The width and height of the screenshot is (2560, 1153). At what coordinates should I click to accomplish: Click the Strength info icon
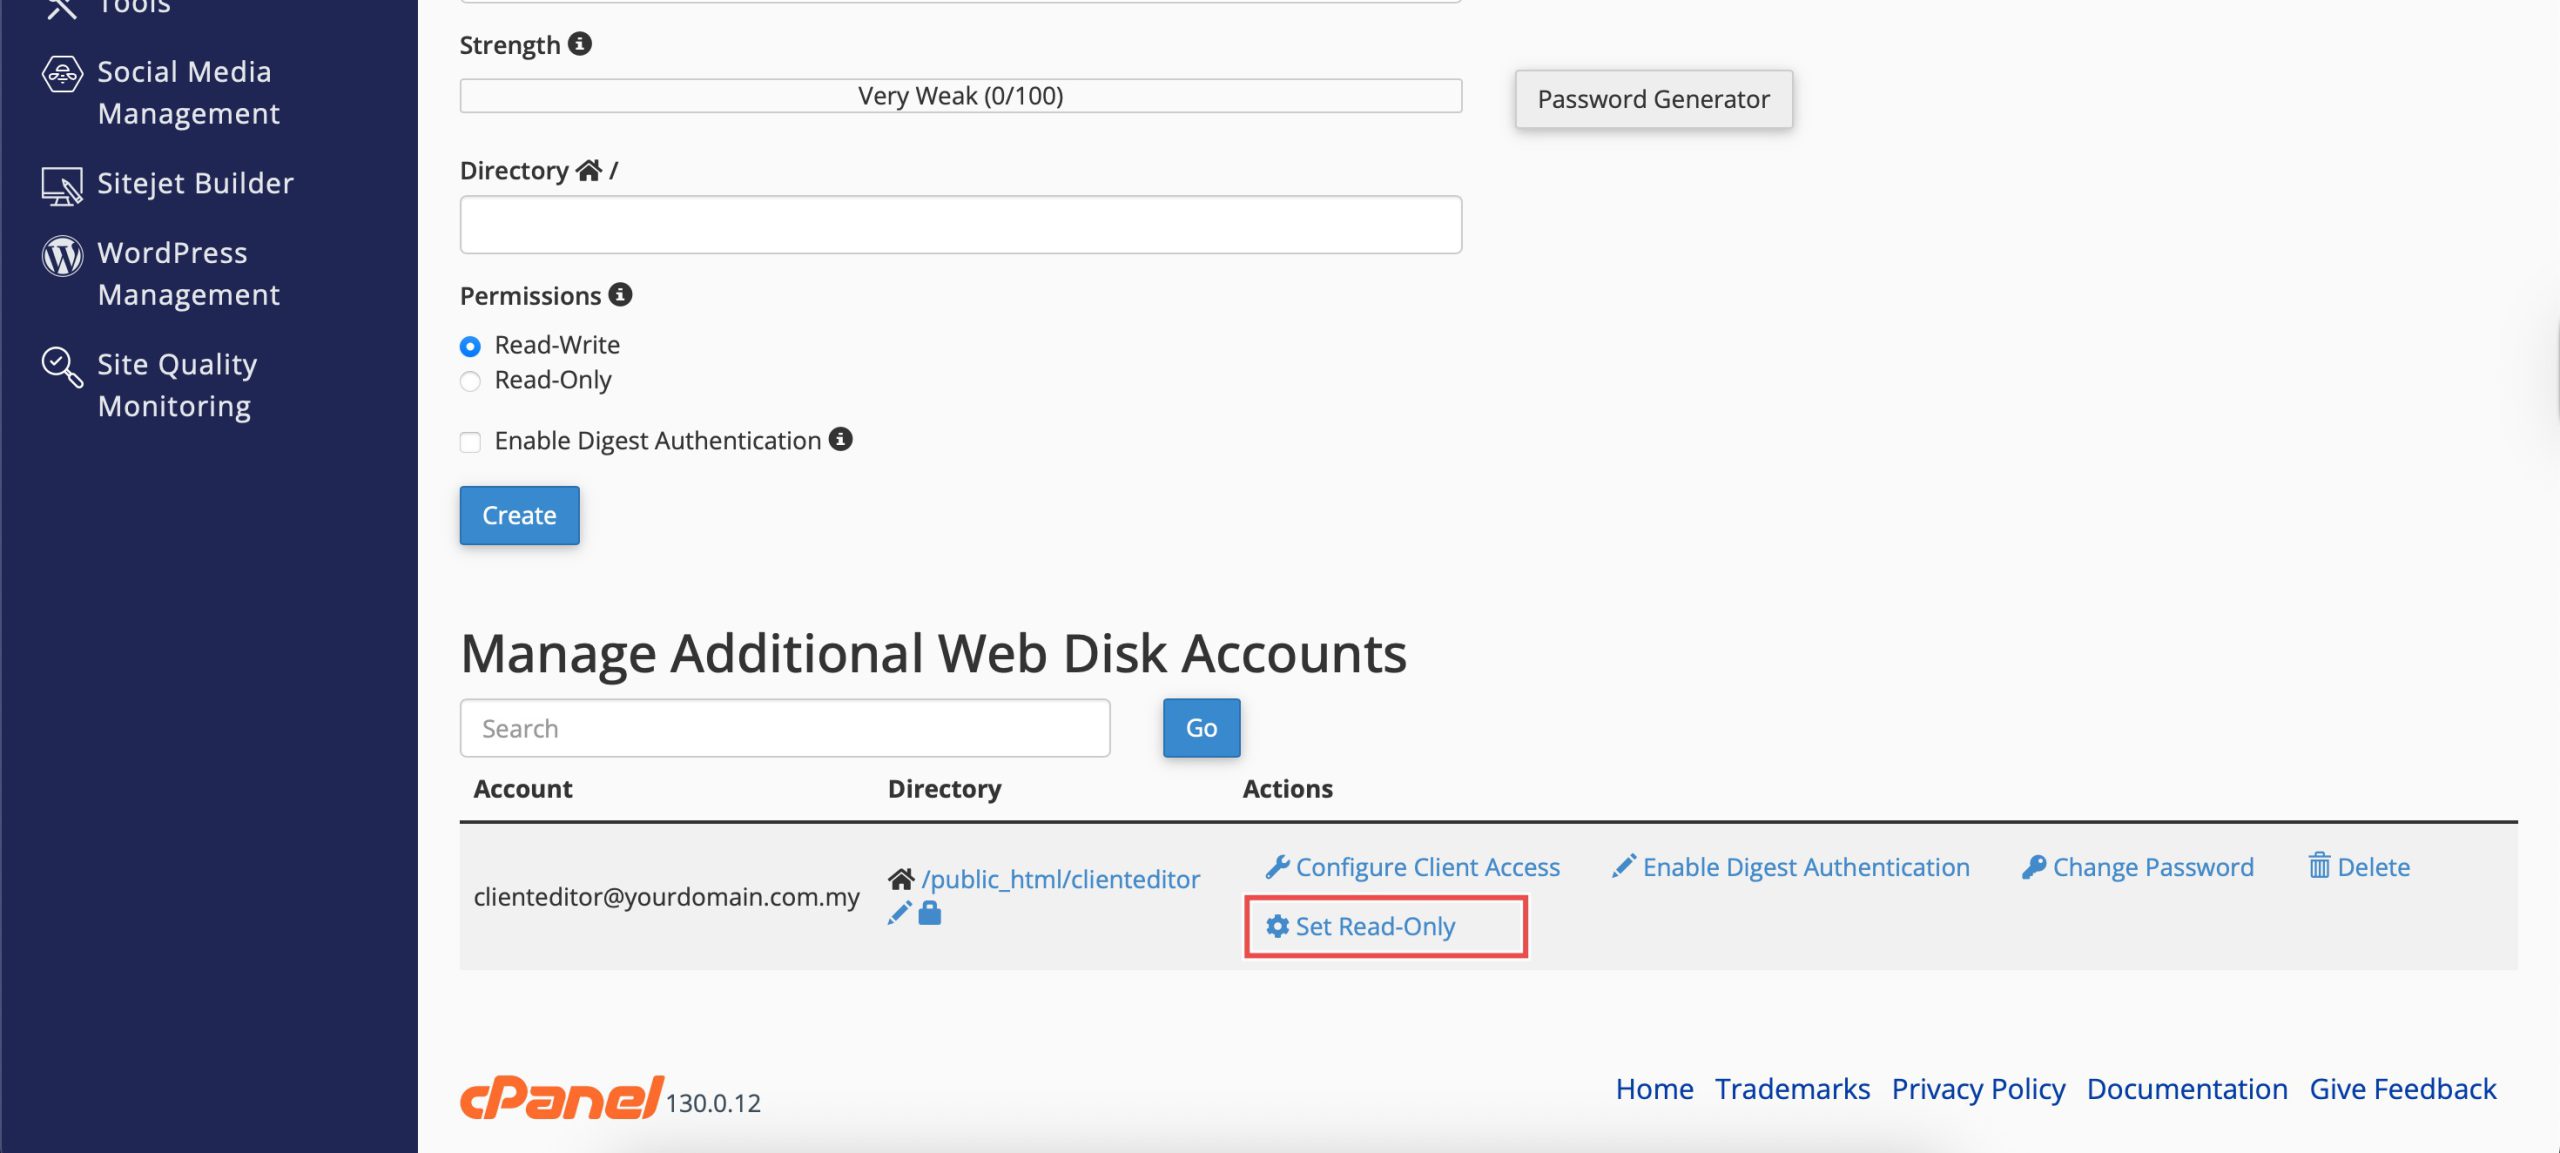point(580,44)
